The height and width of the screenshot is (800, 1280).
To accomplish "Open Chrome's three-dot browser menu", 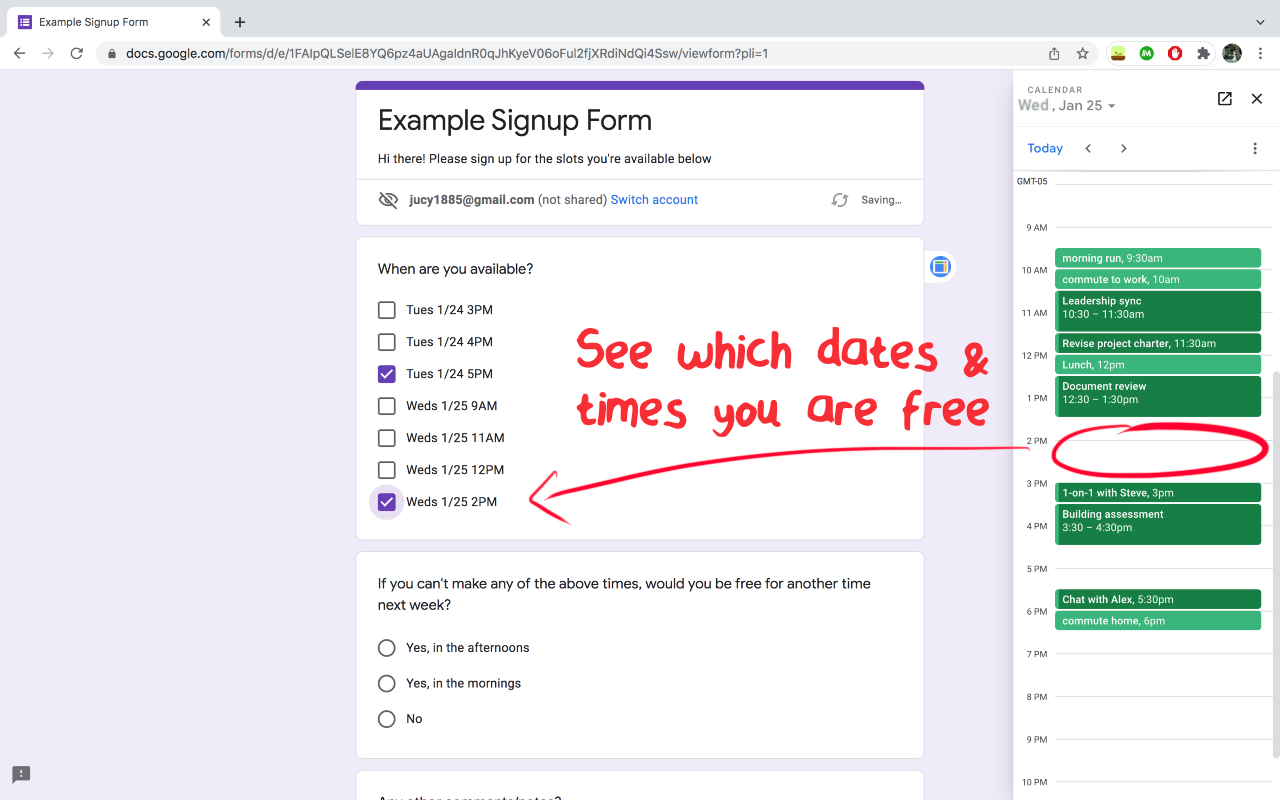I will pyautogui.click(x=1260, y=53).
